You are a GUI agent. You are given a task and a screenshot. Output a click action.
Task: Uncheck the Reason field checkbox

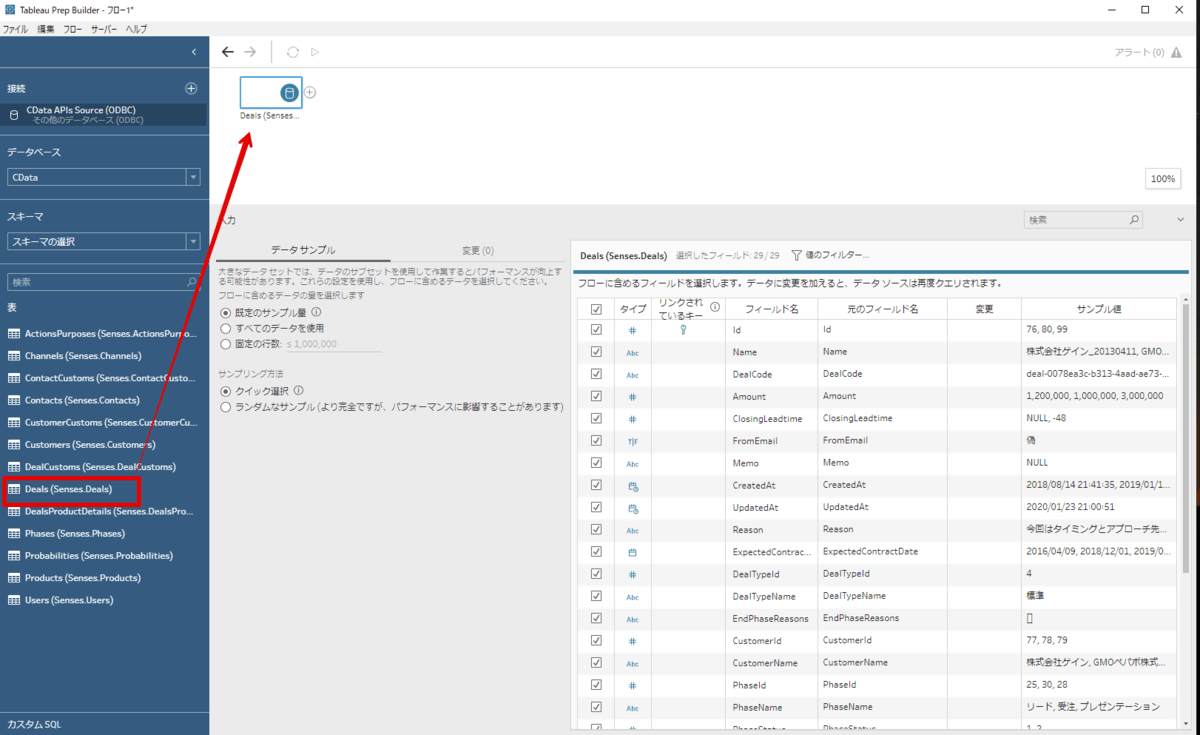coord(597,529)
